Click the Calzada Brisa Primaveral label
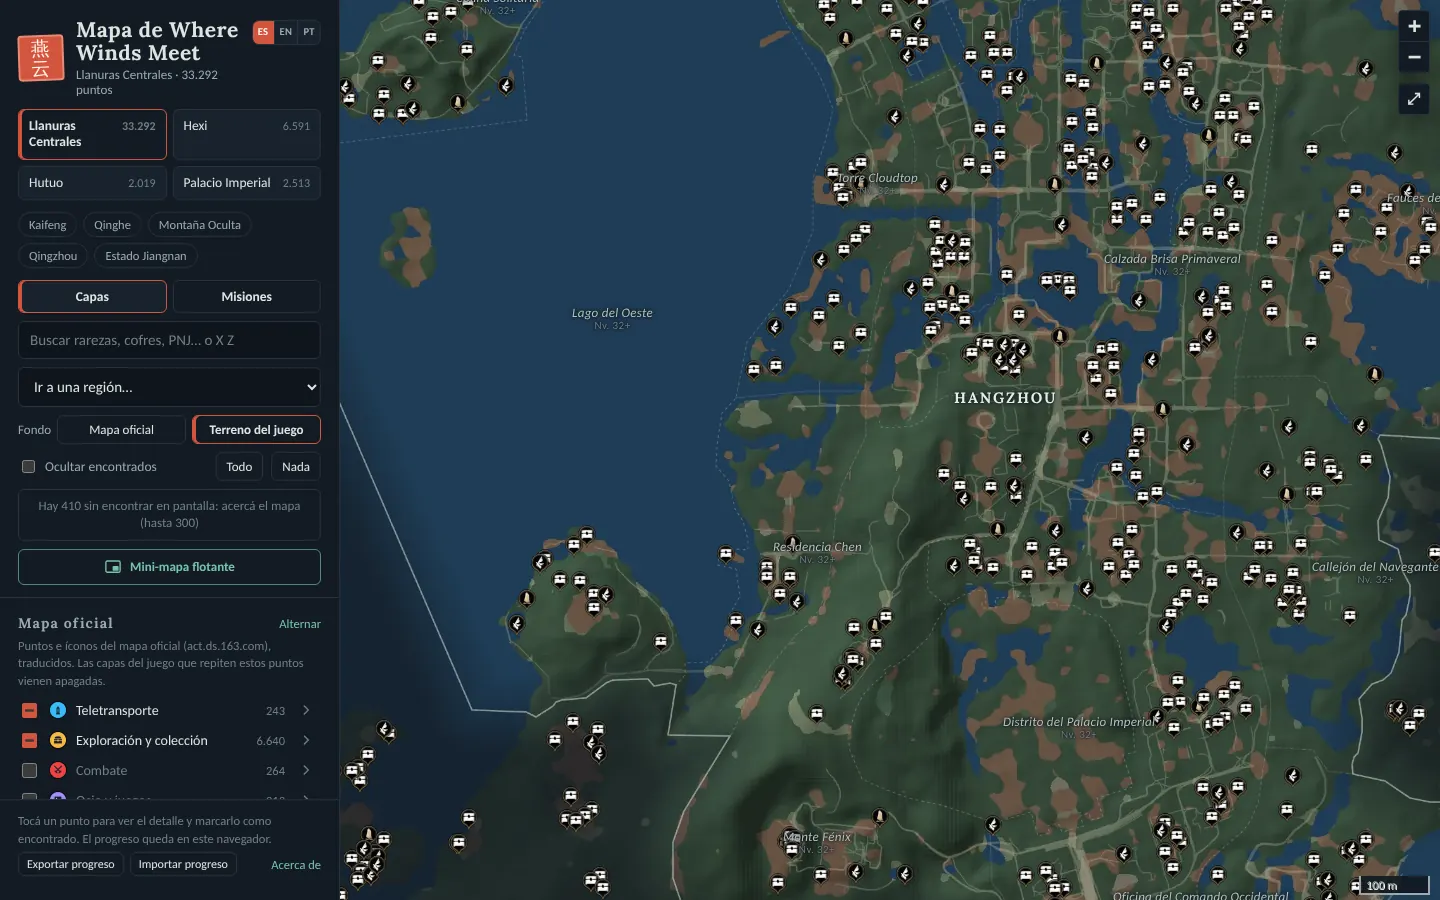Viewport: 1440px width, 900px height. point(1172,259)
